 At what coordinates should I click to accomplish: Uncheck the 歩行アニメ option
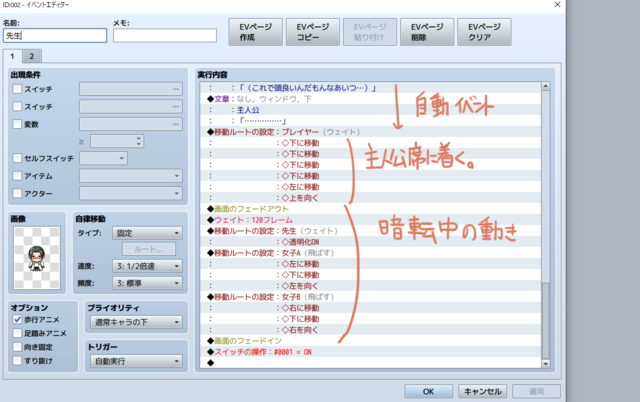coord(17,320)
